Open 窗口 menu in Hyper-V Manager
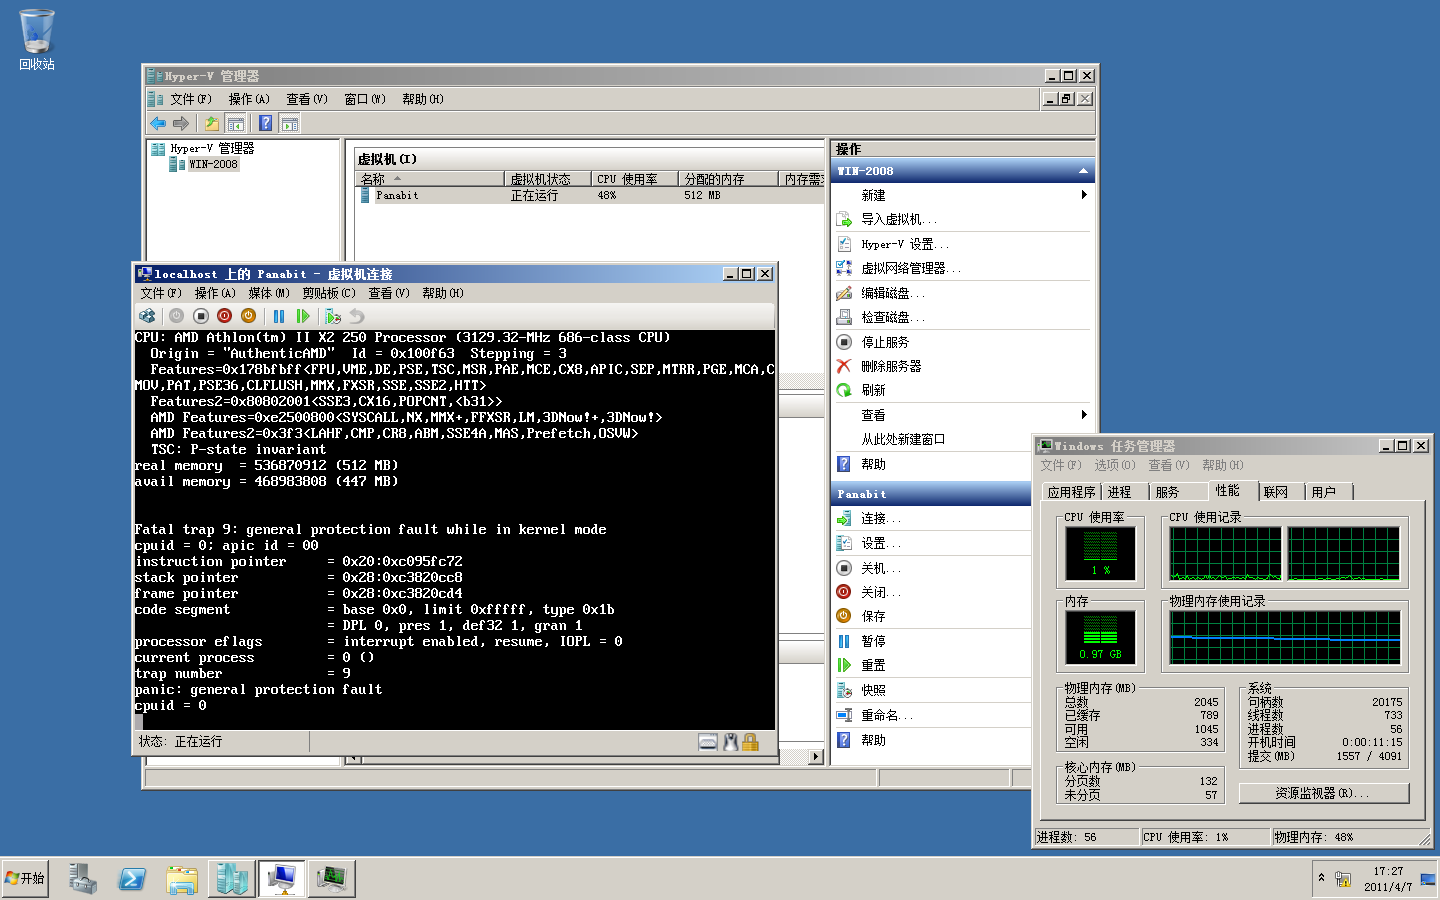The image size is (1440, 900). click(365, 99)
